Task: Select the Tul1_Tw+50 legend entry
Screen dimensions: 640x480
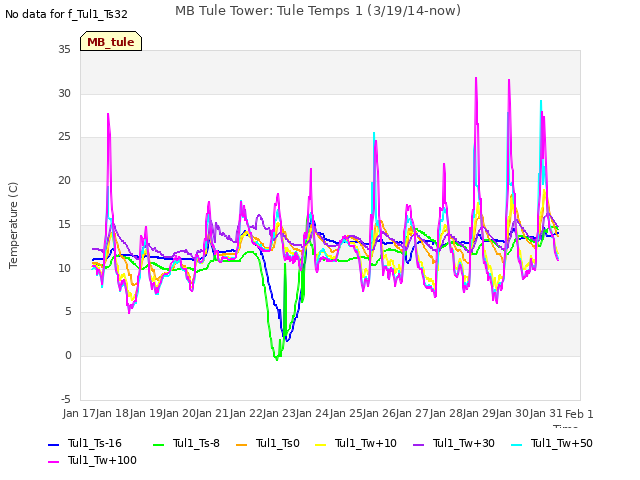Action: [x=552, y=443]
